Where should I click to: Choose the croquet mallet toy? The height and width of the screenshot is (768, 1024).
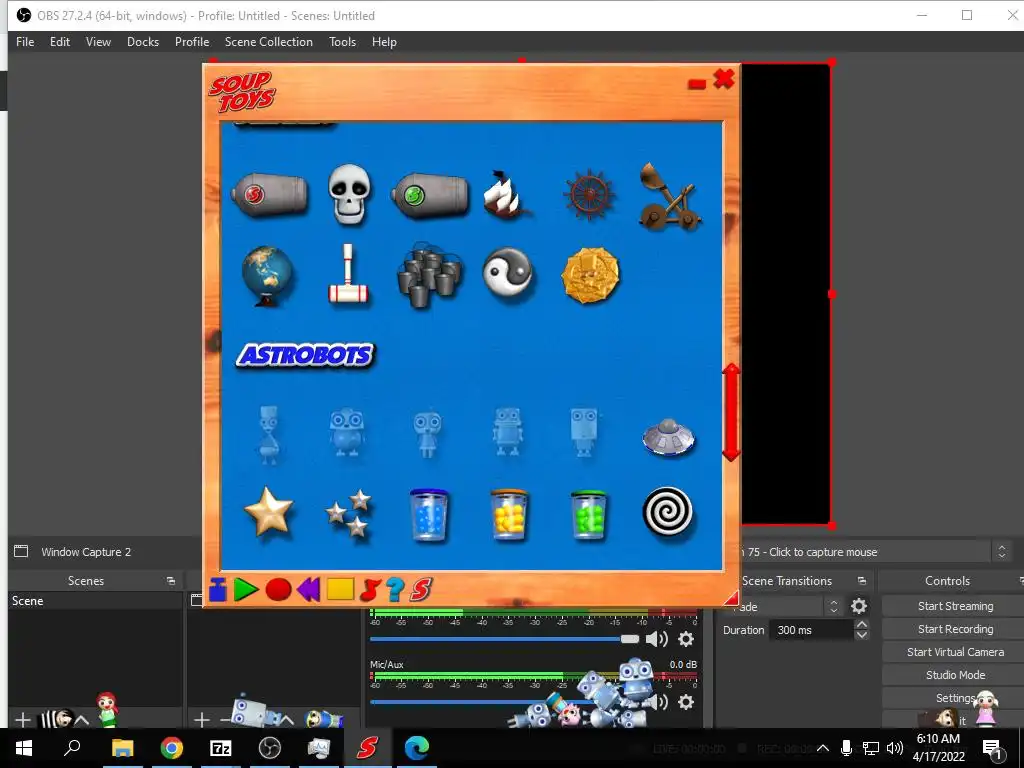[348, 275]
